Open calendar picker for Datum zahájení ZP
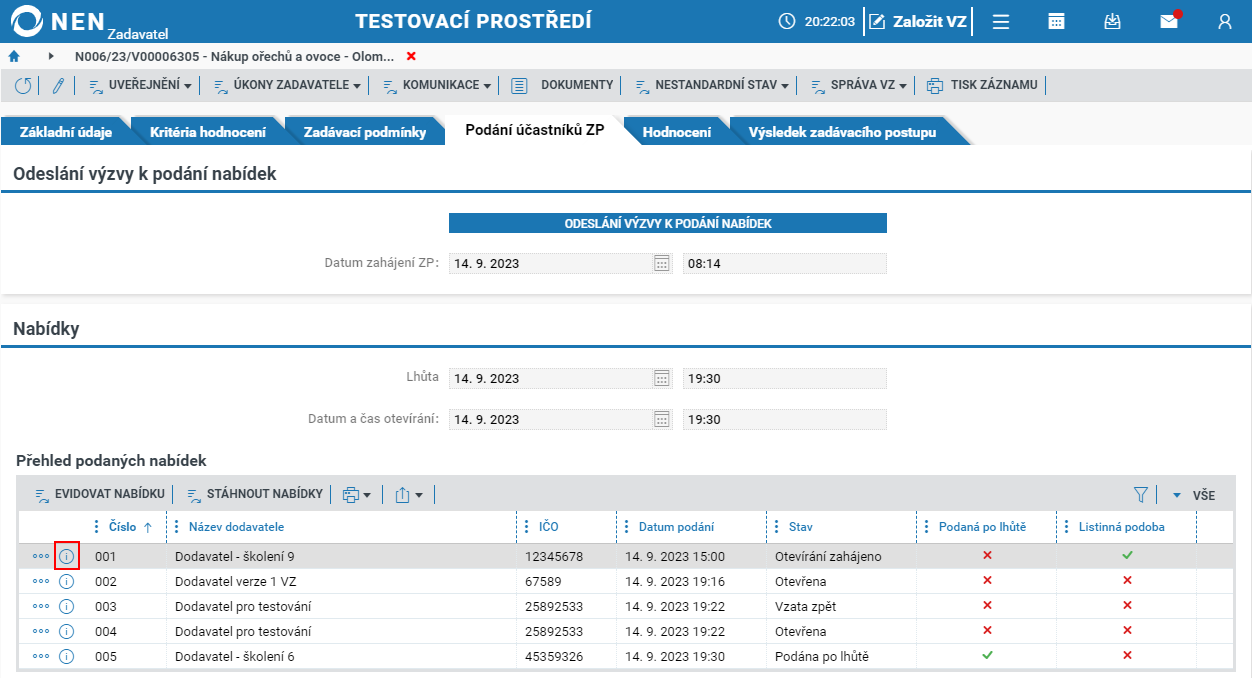The image size is (1252, 678). click(x=661, y=264)
